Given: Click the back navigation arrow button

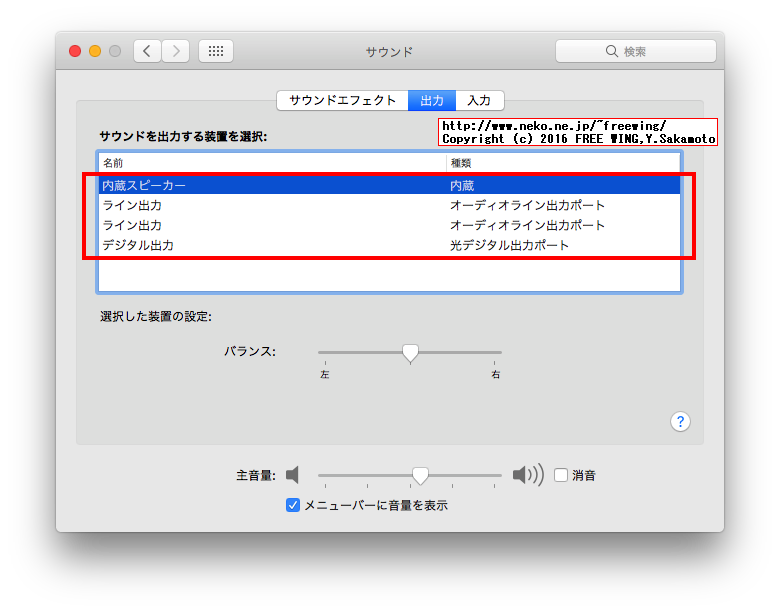Looking at the screenshot, I should (x=148, y=51).
